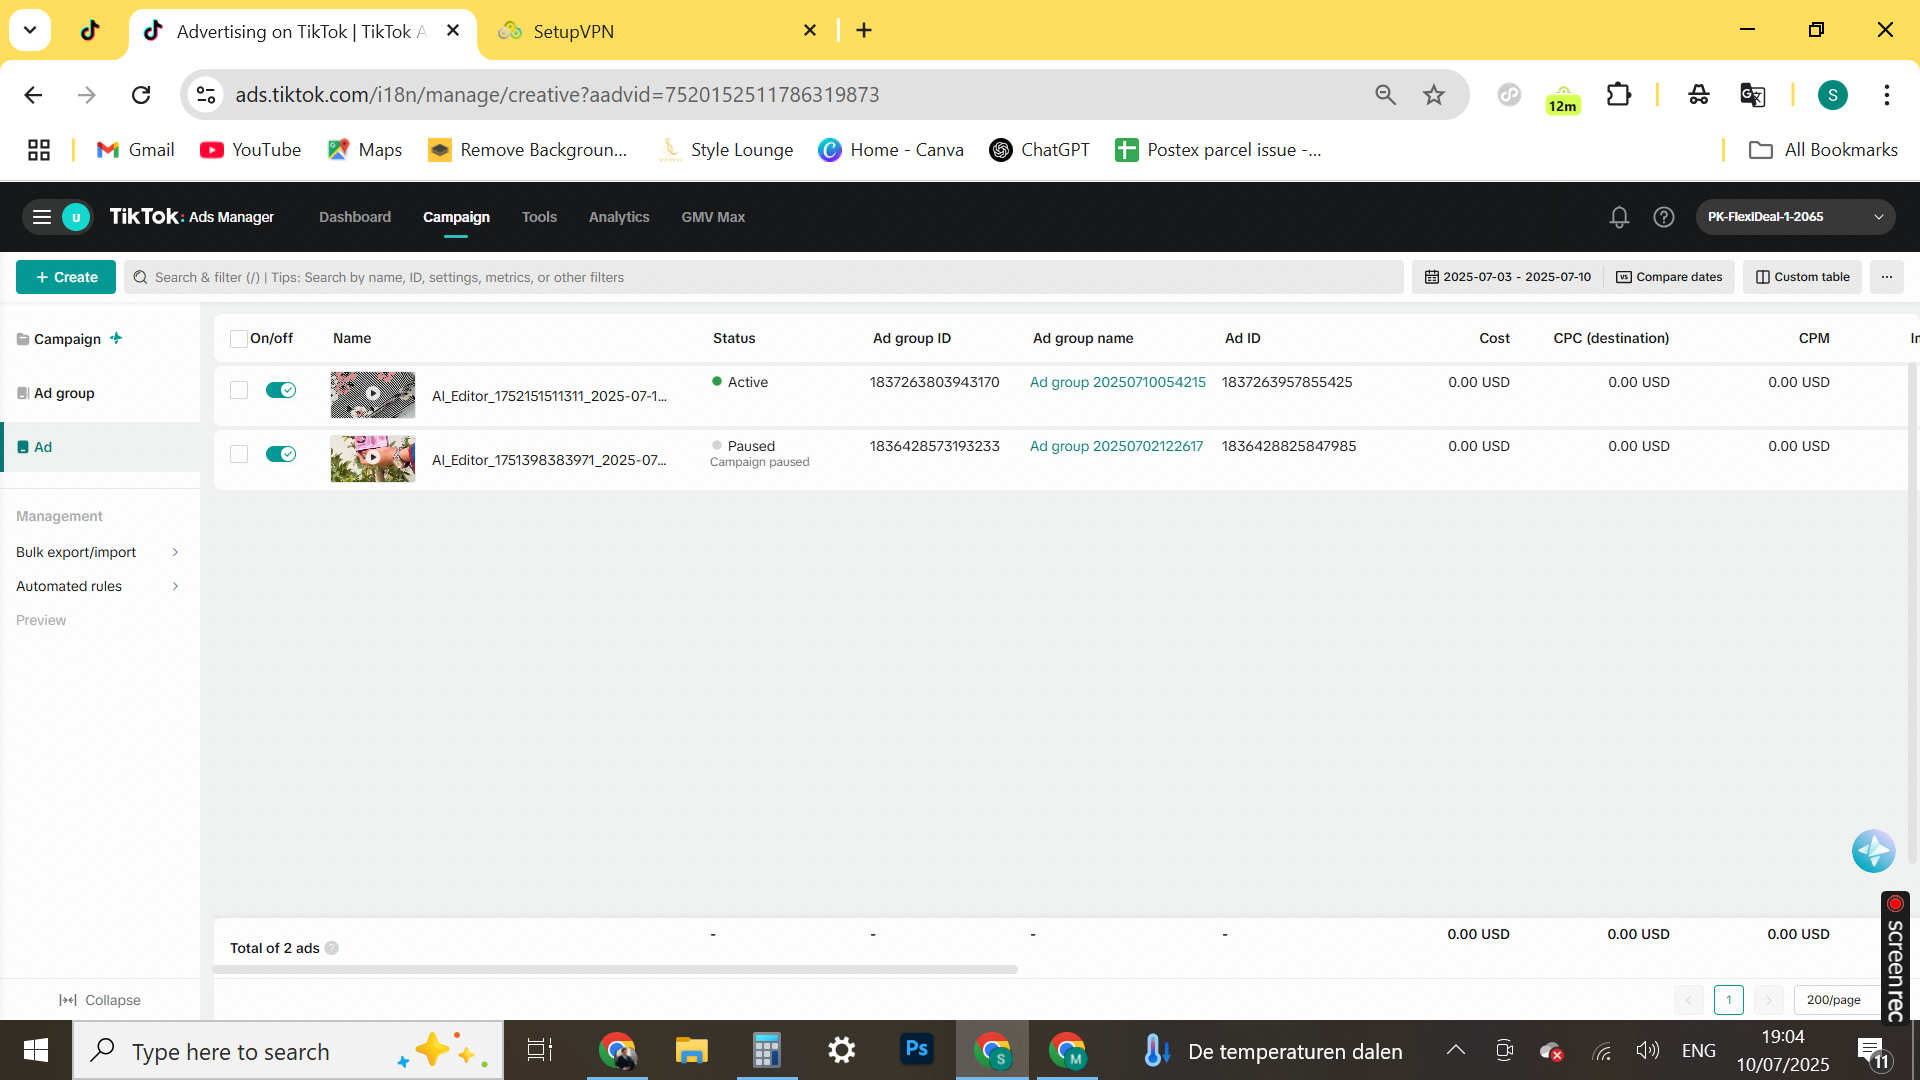Expand the PK-FlexiDeal-1-2065 account dropdown

coord(1795,217)
